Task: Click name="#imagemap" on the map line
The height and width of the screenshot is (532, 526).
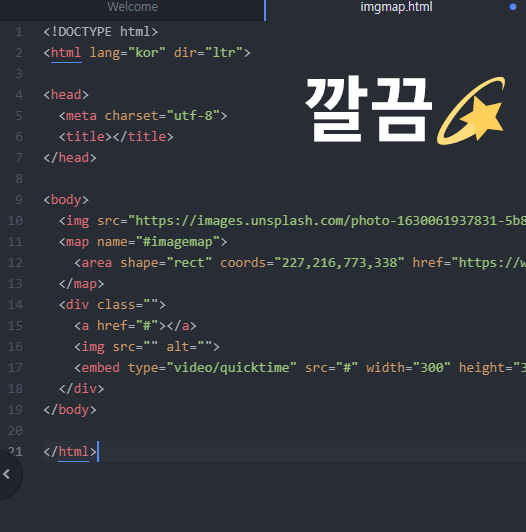Action: [x=158, y=242]
